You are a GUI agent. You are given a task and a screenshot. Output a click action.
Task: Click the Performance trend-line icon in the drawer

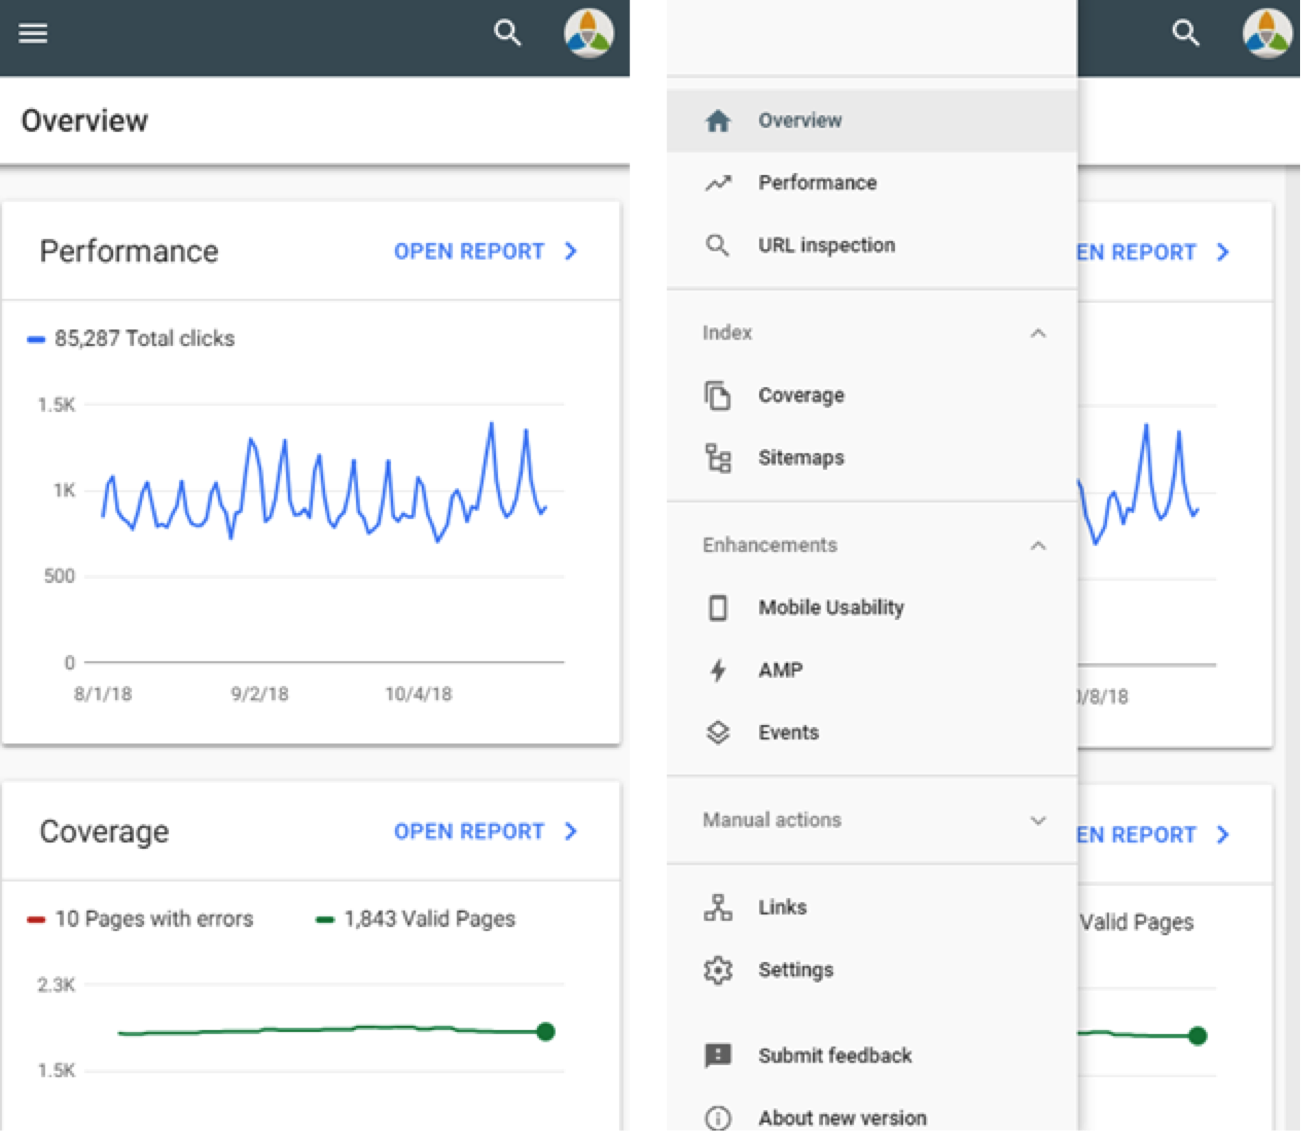718,183
